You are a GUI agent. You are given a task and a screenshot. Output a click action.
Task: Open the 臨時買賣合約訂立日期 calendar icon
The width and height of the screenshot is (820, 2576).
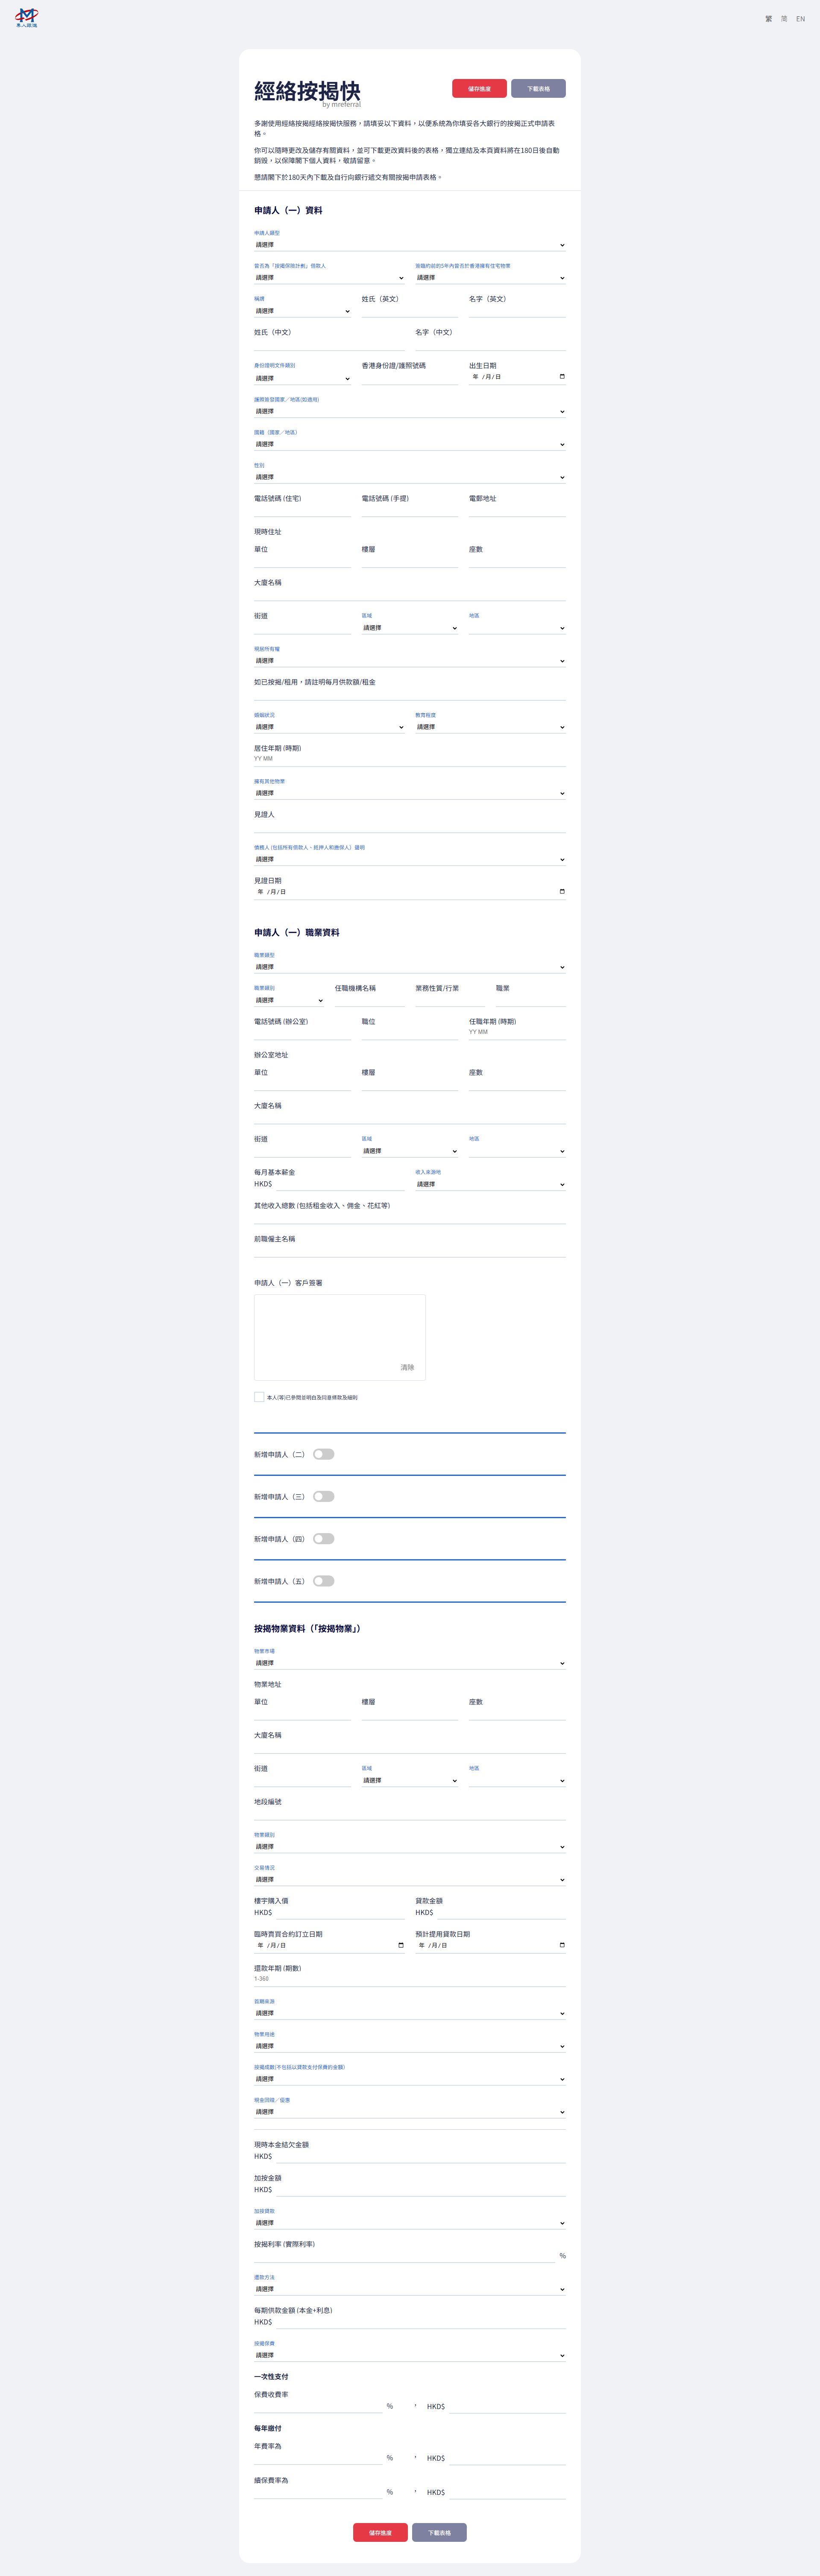click(x=401, y=1945)
